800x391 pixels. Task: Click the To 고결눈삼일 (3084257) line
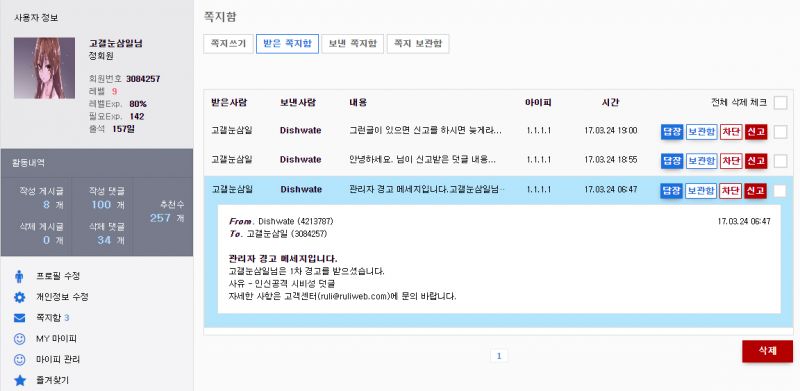(278, 234)
